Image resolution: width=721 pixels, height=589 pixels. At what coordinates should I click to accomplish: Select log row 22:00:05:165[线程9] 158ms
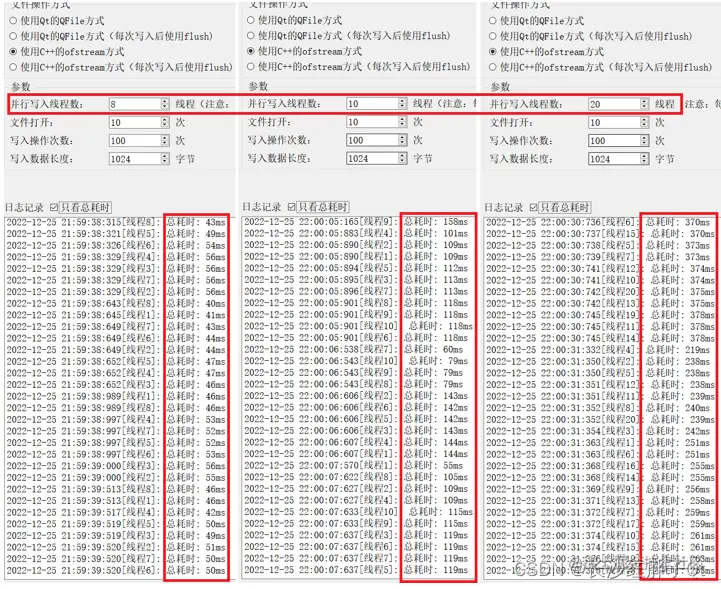coord(356,222)
